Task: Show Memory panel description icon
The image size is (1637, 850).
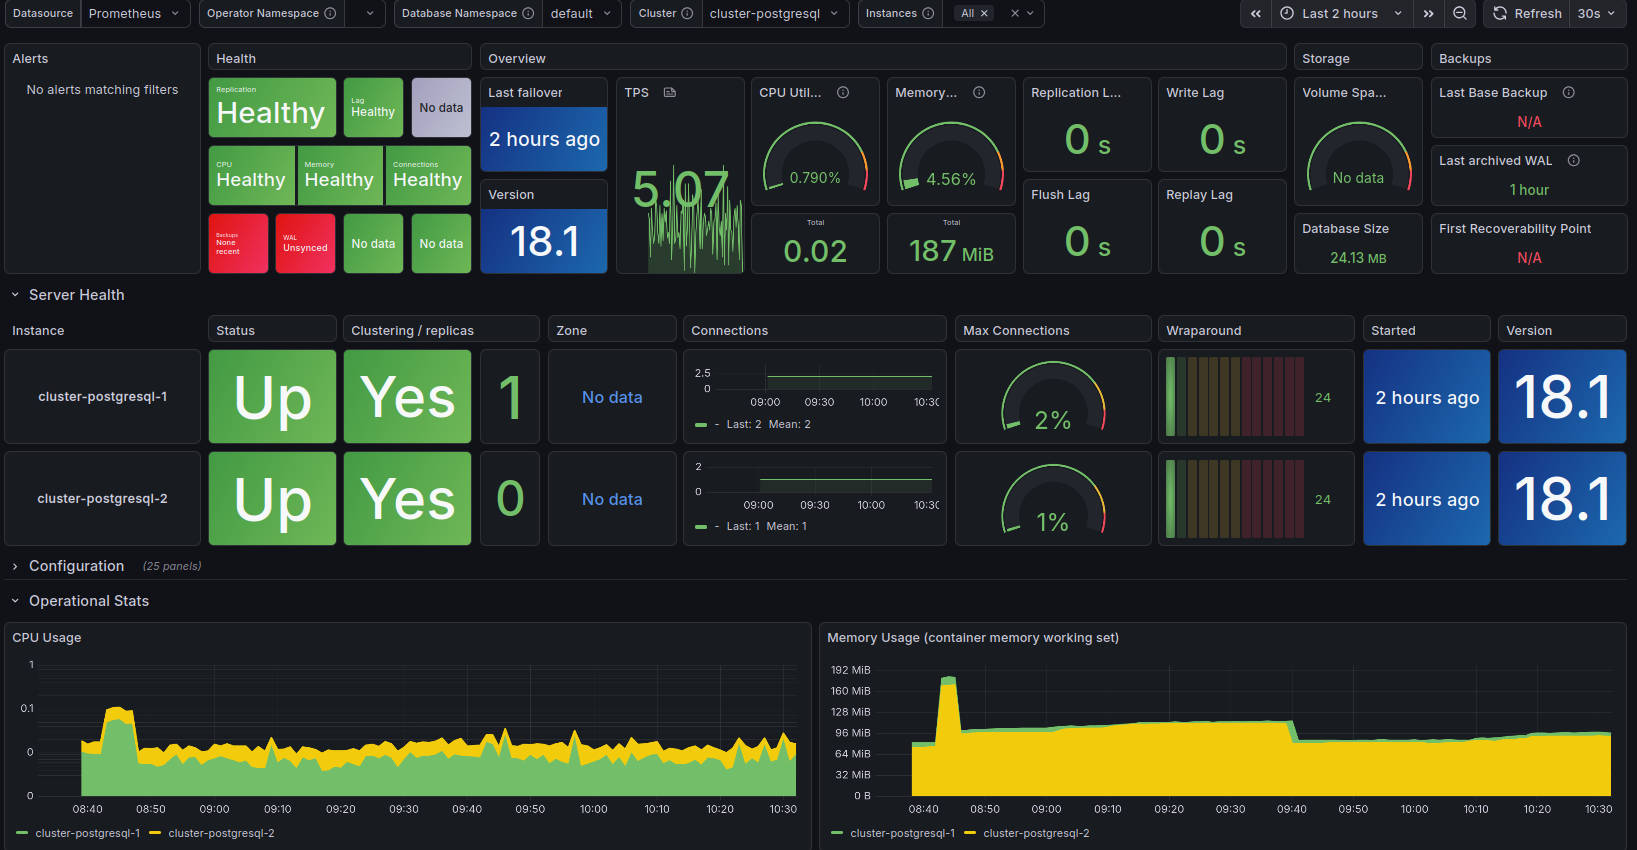Action: tap(979, 92)
